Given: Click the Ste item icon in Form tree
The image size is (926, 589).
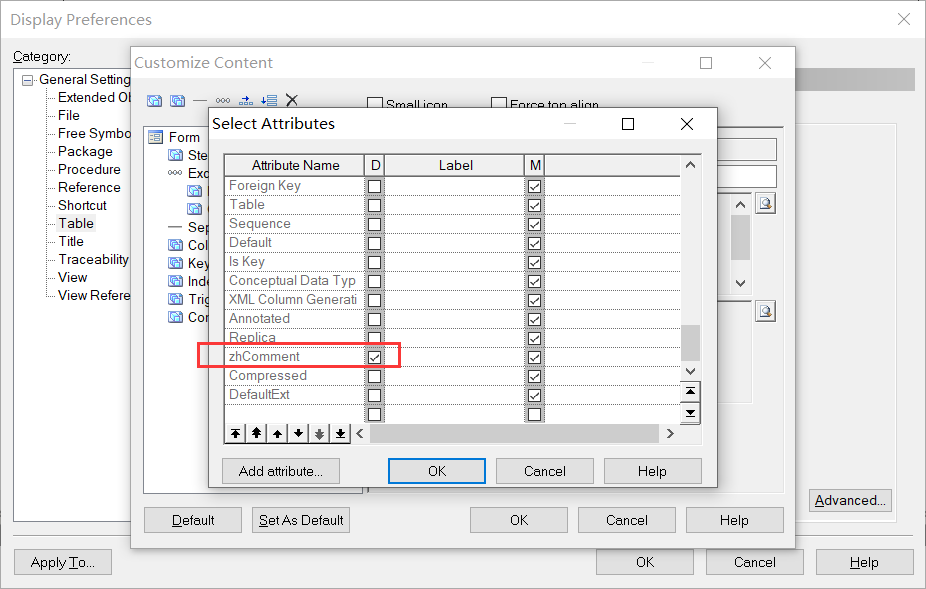Looking at the screenshot, I should coord(175,155).
